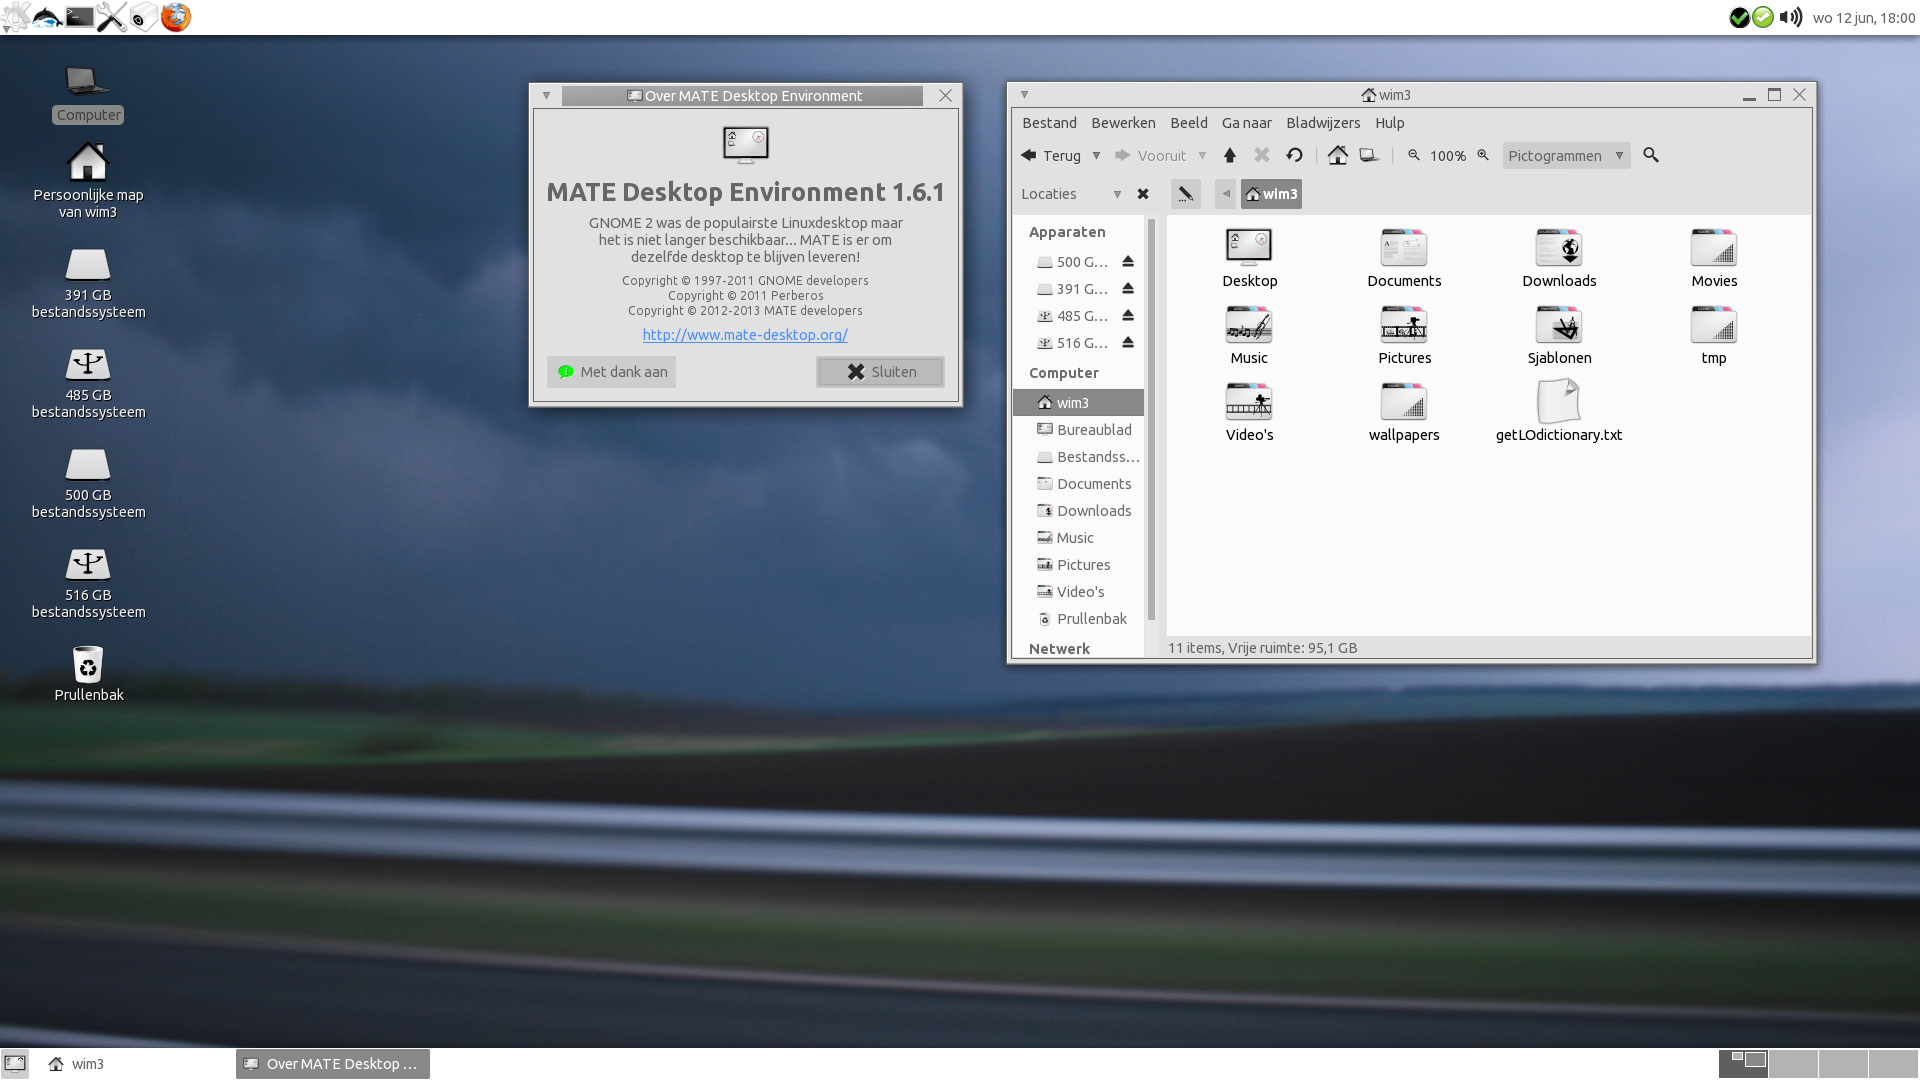Open the Bladwijzers menu
Image resolution: width=1920 pixels, height=1080 pixels.
[1322, 123]
